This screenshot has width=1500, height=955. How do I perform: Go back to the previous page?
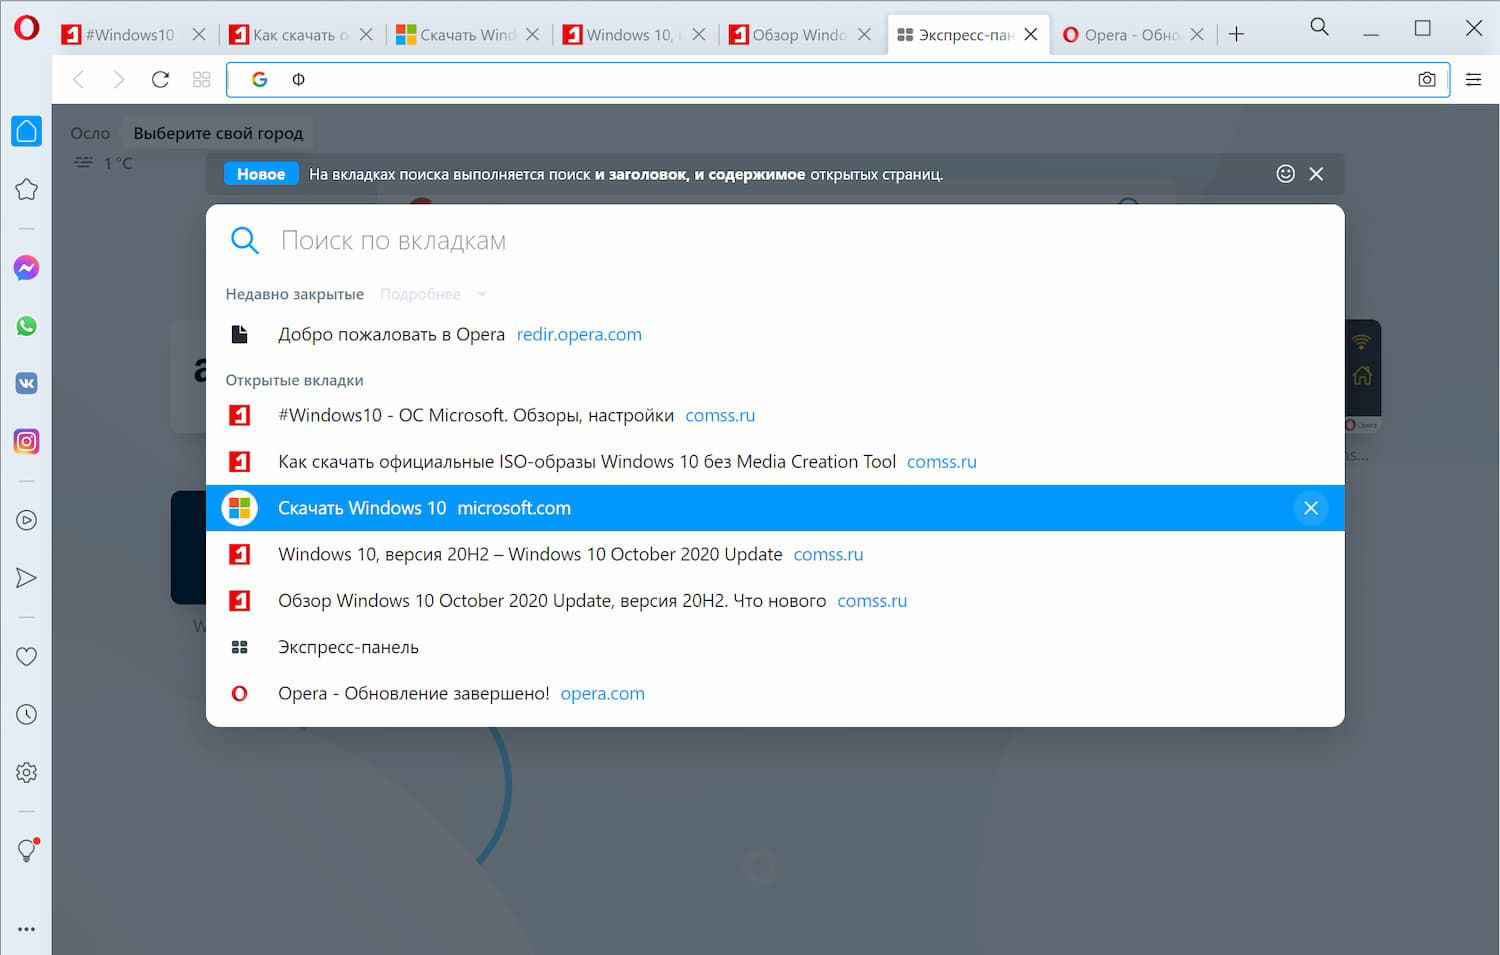coord(78,79)
